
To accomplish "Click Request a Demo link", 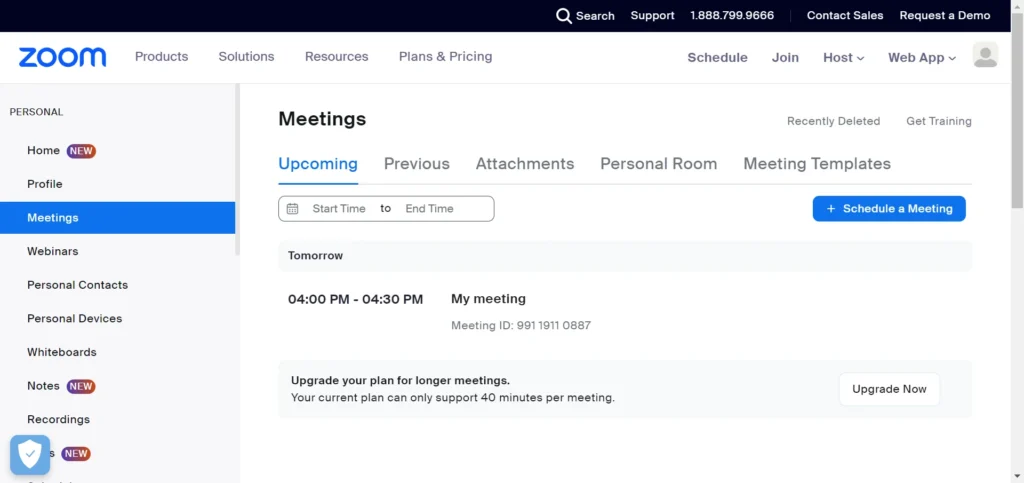I will click(945, 16).
